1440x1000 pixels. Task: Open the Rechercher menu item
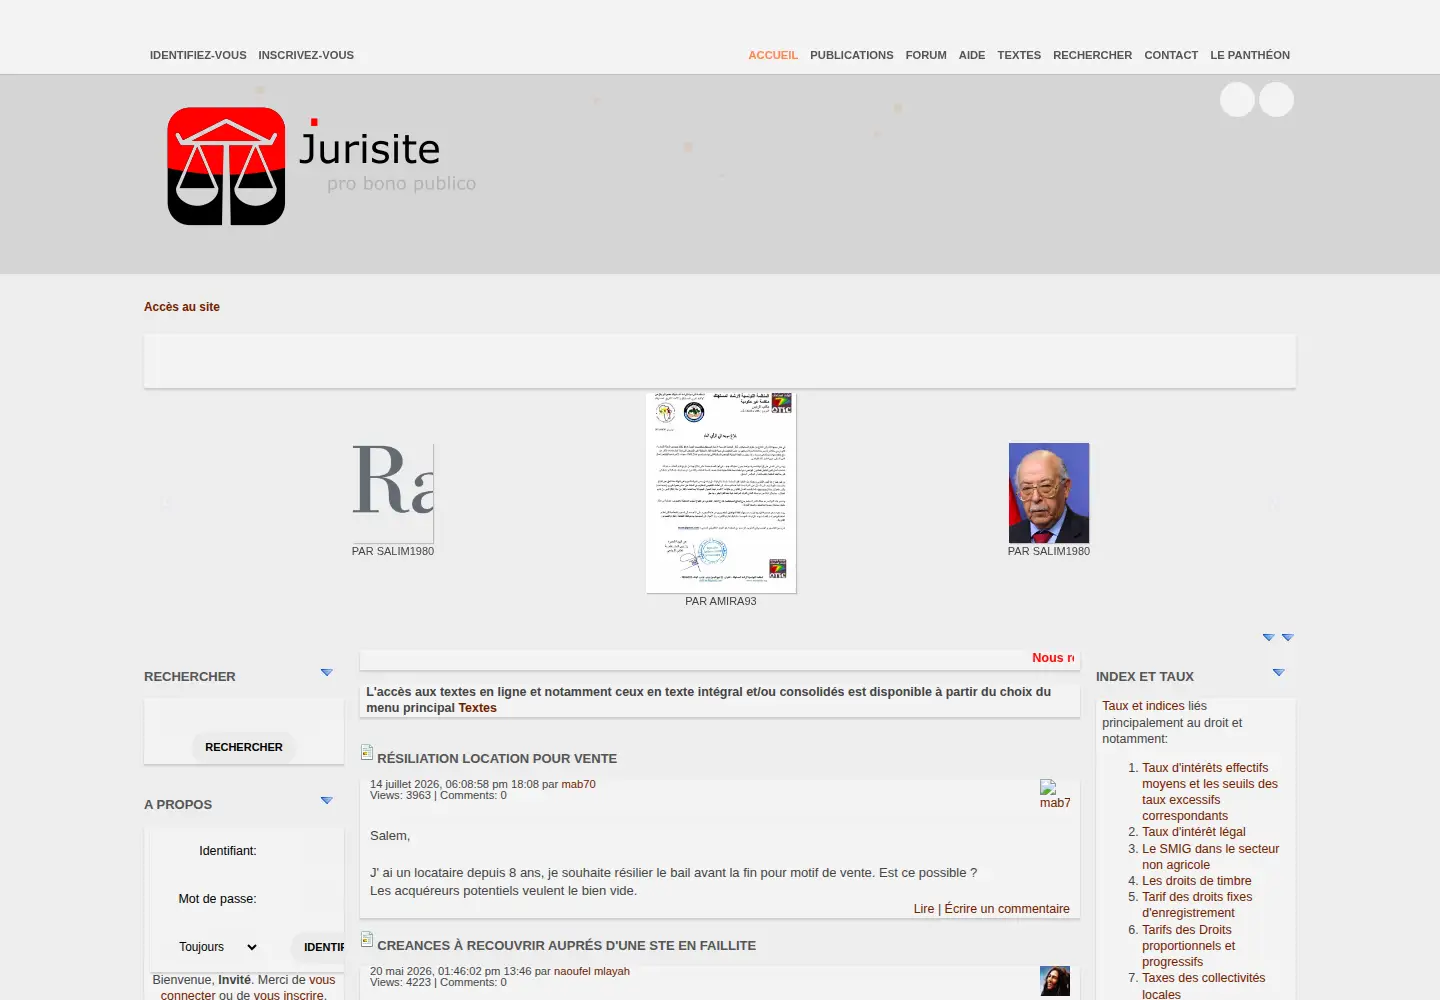coord(1092,55)
